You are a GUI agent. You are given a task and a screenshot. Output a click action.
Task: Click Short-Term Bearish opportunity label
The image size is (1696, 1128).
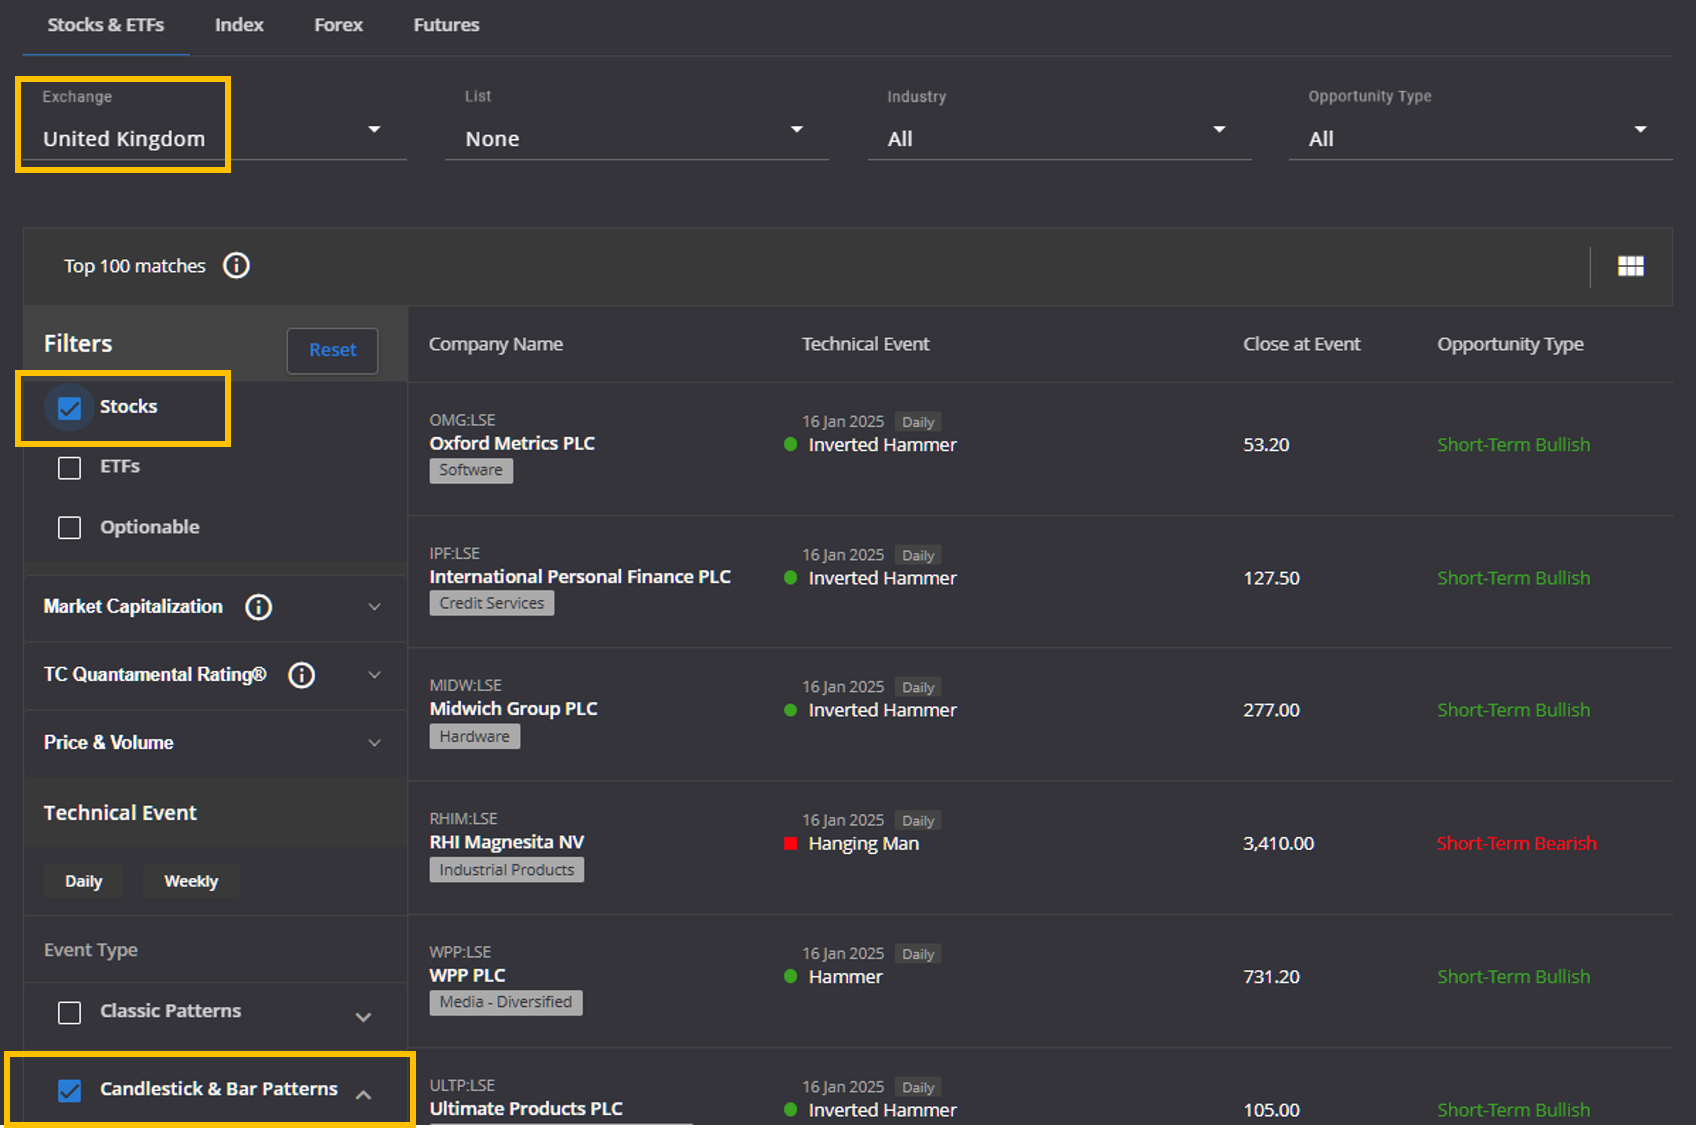[1516, 843]
